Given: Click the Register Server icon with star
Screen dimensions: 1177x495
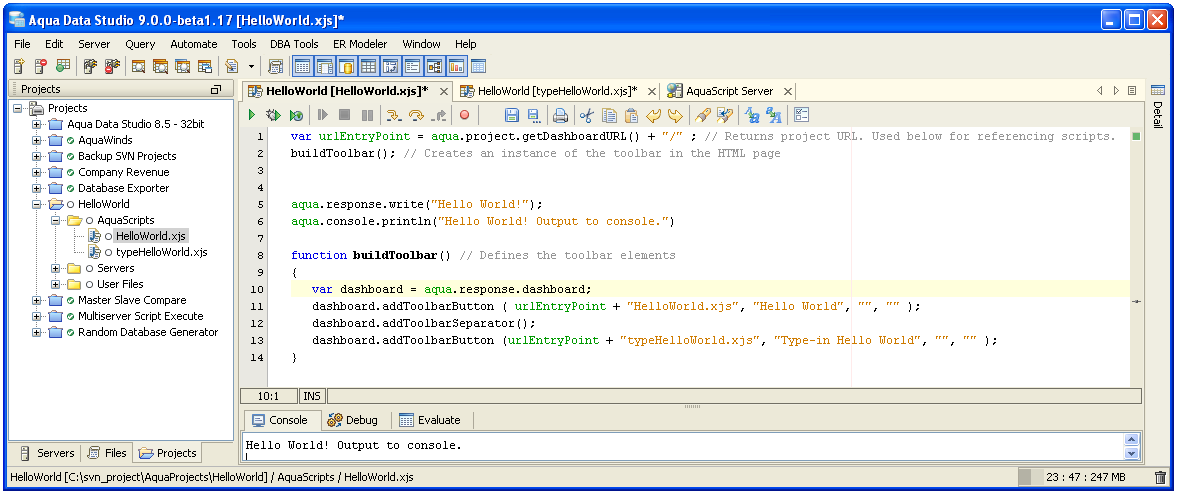Looking at the screenshot, I should (20, 66).
